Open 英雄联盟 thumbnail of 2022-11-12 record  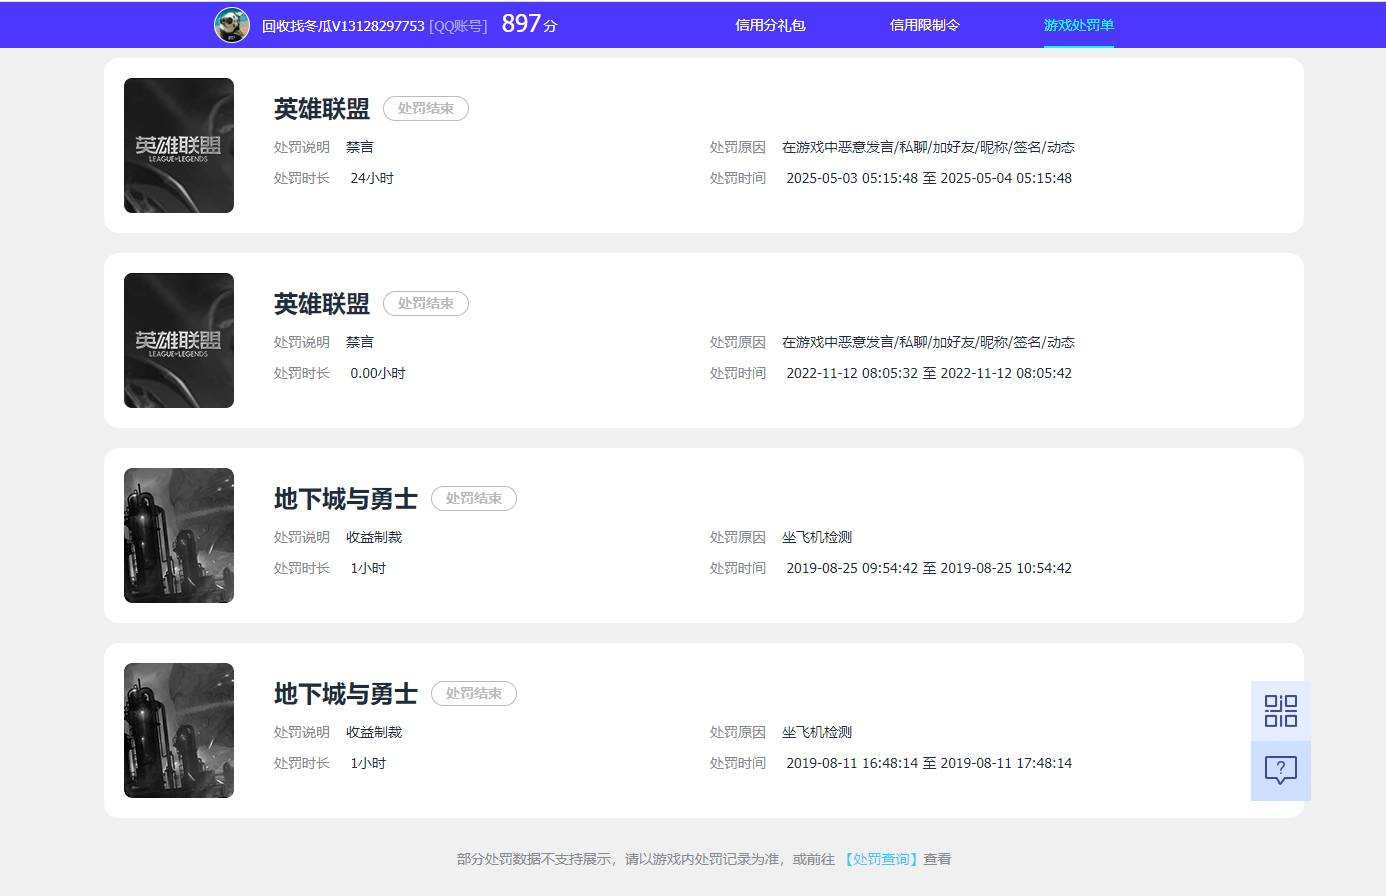tap(179, 341)
